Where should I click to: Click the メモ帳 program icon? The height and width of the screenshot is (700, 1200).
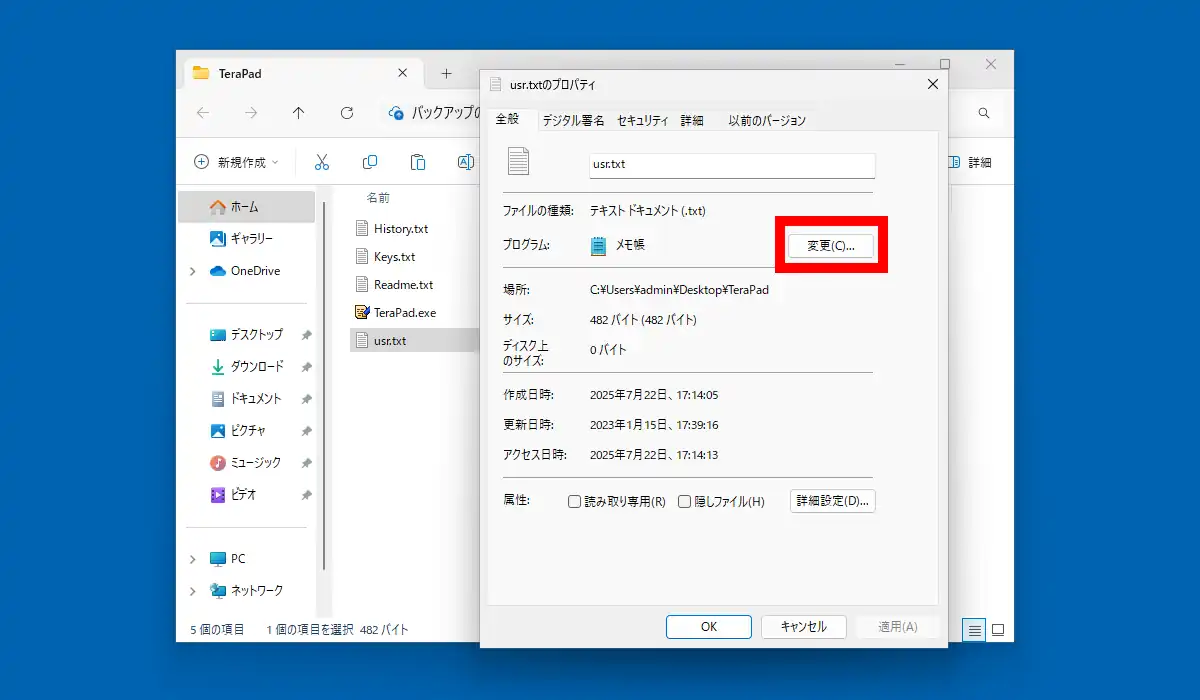pyautogui.click(x=599, y=245)
